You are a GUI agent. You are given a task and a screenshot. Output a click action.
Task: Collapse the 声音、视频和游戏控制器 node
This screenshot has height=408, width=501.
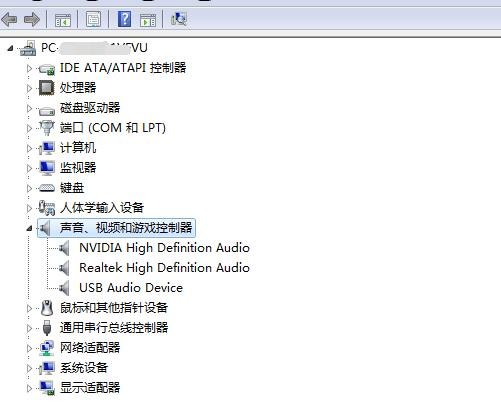tap(29, 228)
